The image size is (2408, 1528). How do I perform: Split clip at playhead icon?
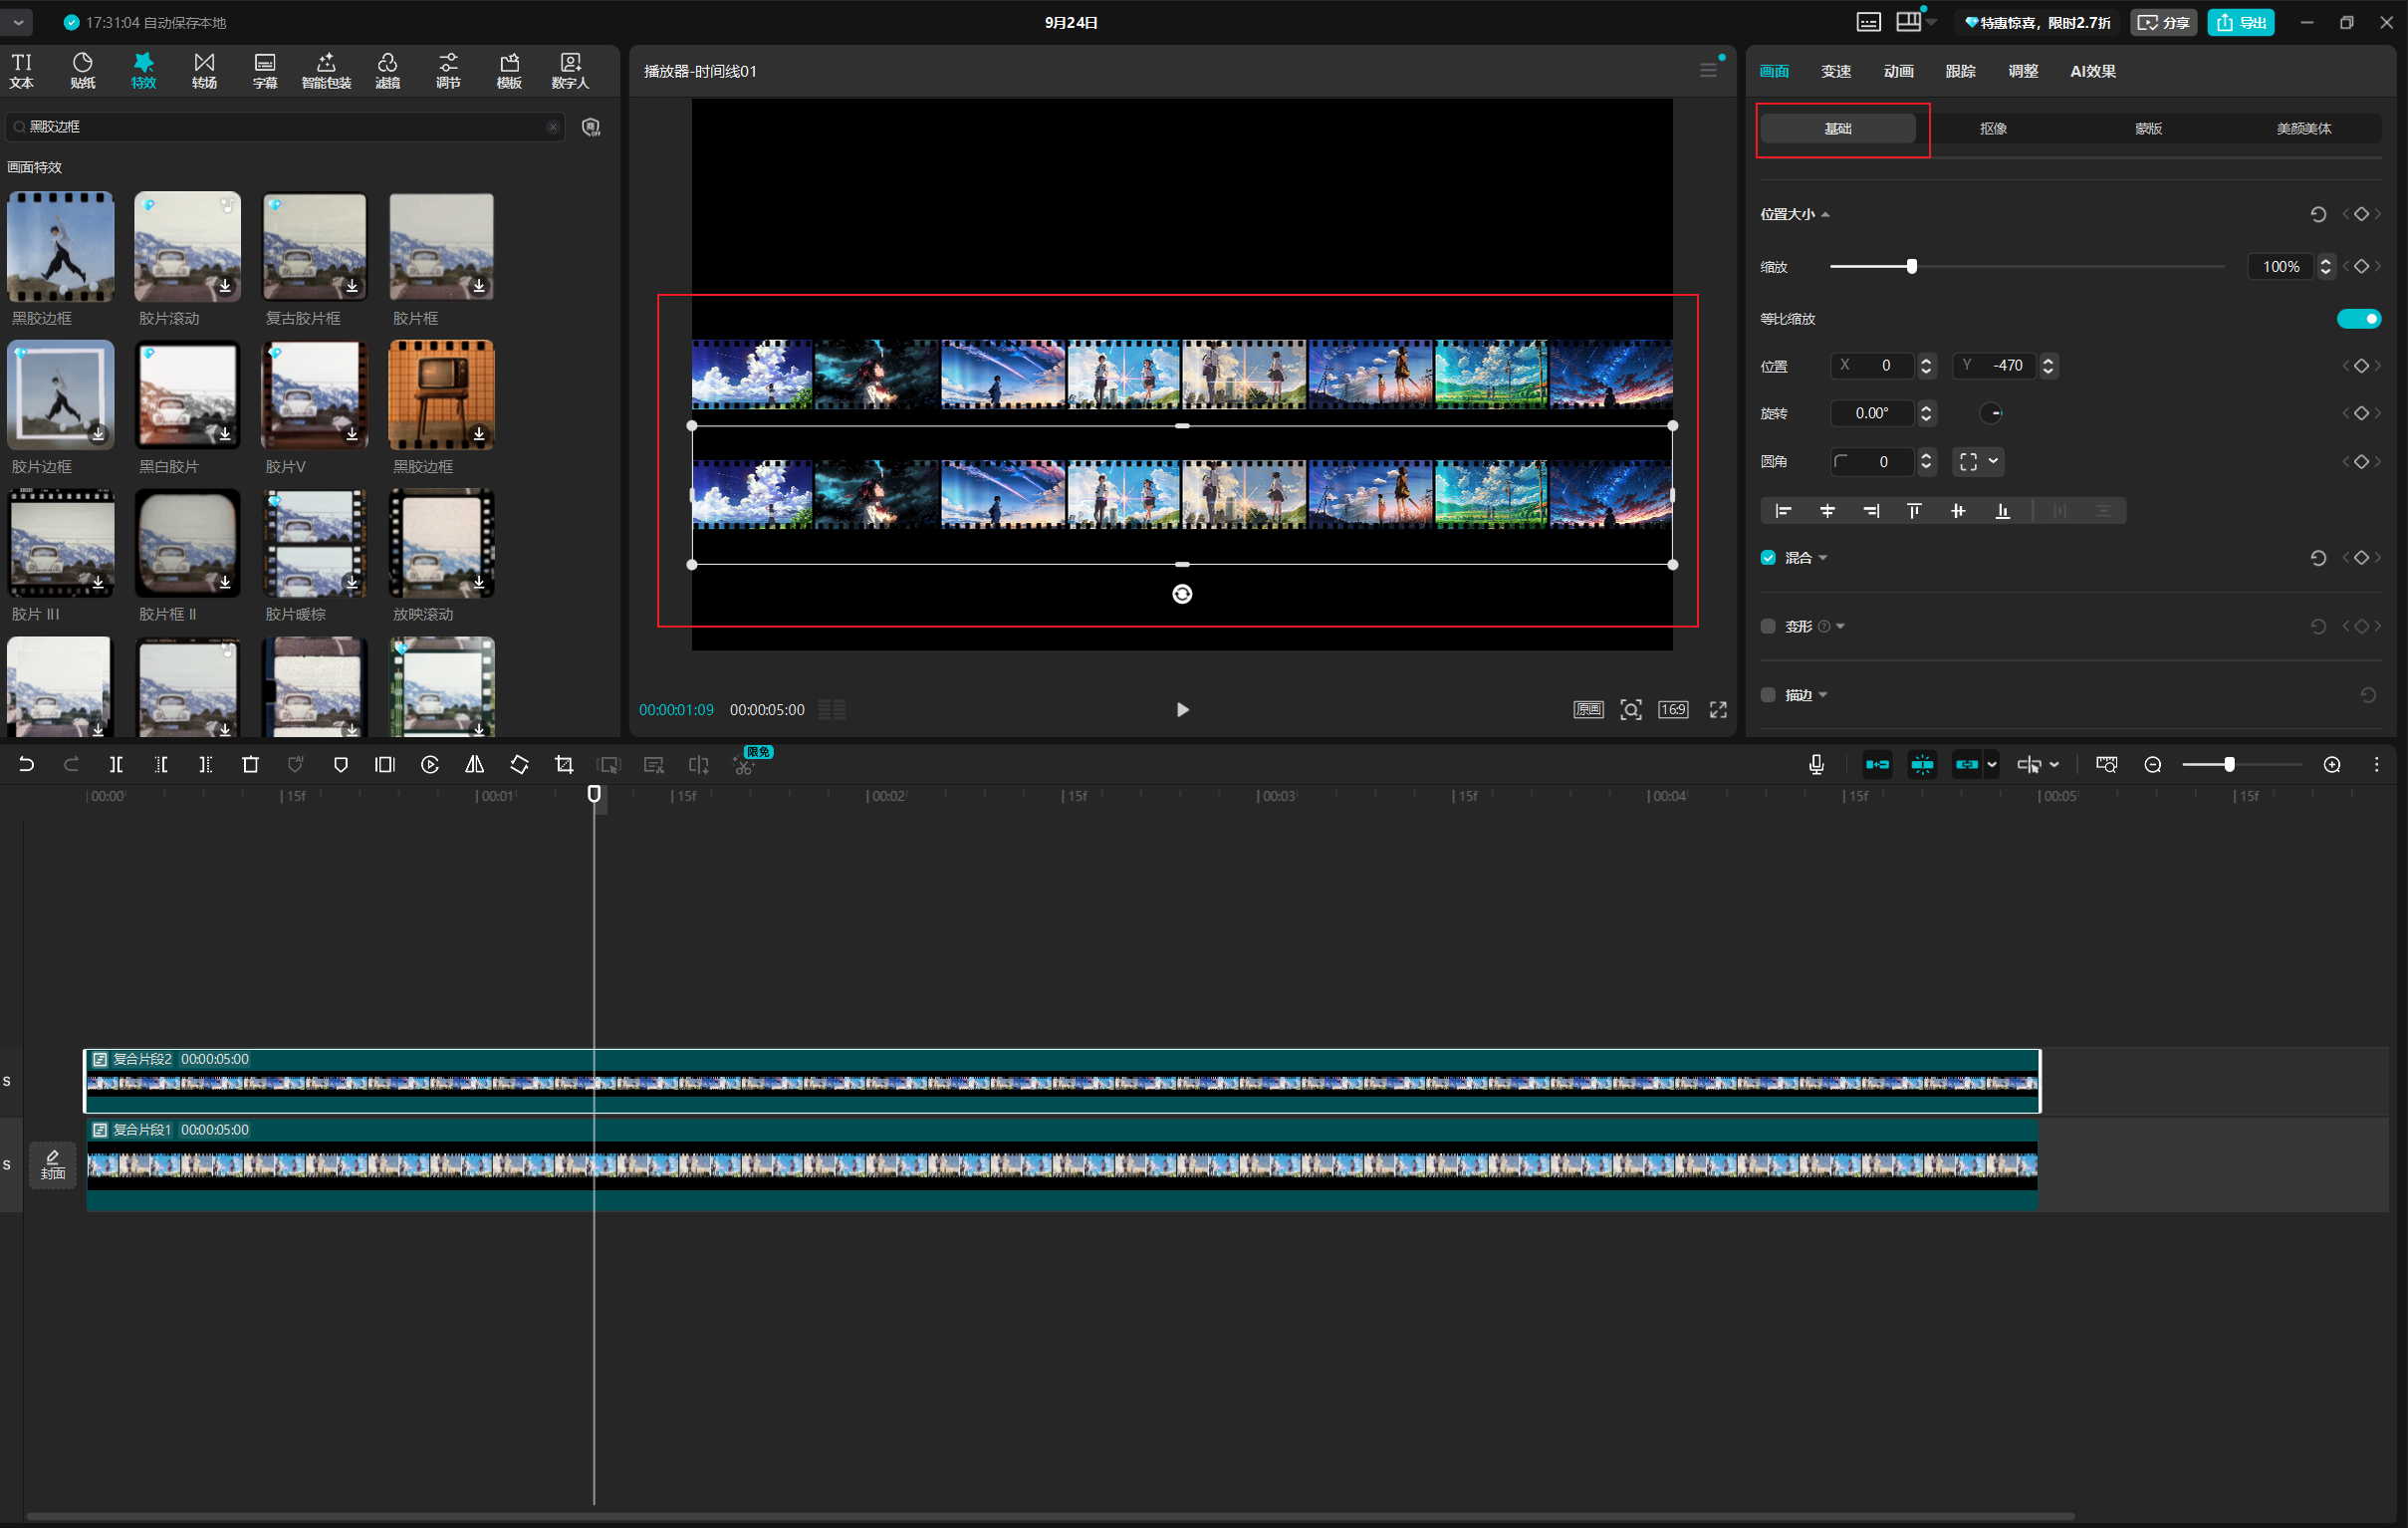tap(116, 765)
